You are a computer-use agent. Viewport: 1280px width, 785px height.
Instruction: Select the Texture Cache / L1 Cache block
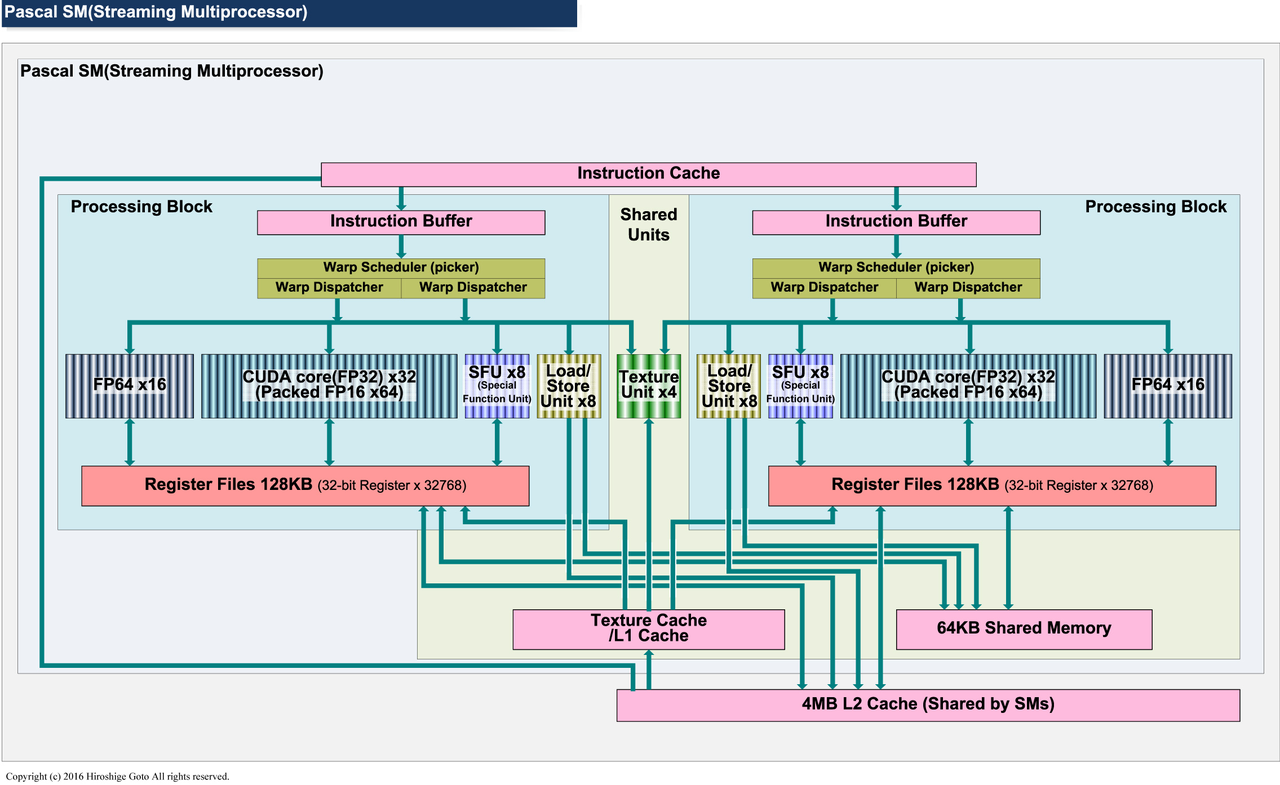point(648,629)
